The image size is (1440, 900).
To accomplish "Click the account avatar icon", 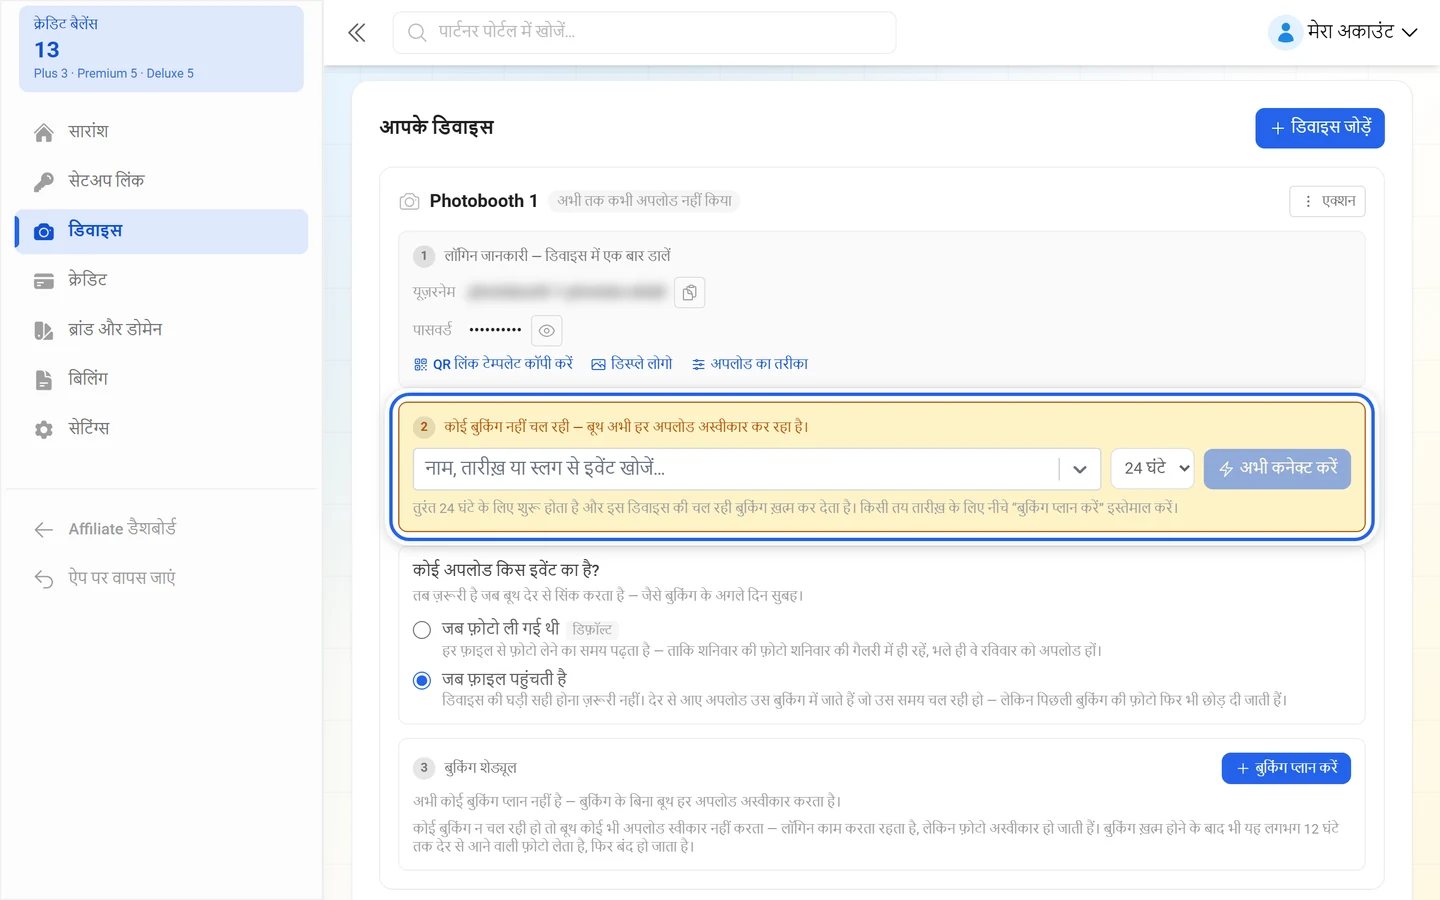I will point(1285,32).
